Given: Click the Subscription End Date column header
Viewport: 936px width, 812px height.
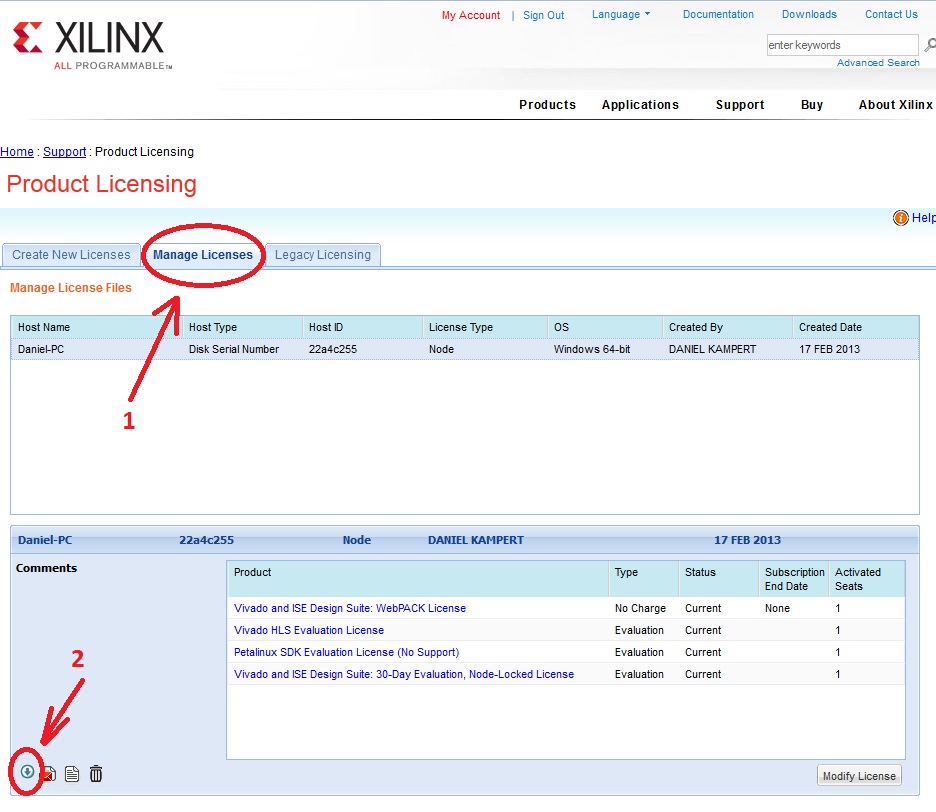Looking at the screenshot, I should pos(794,579).
